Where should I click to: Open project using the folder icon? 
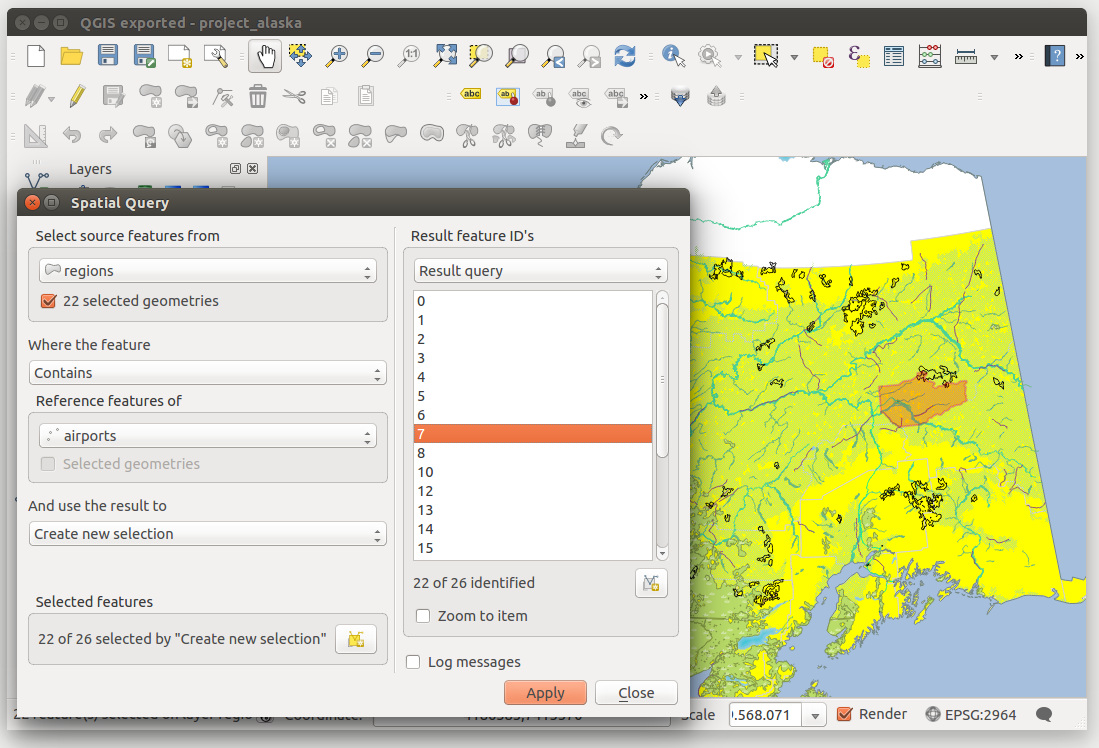coord(71,56)
